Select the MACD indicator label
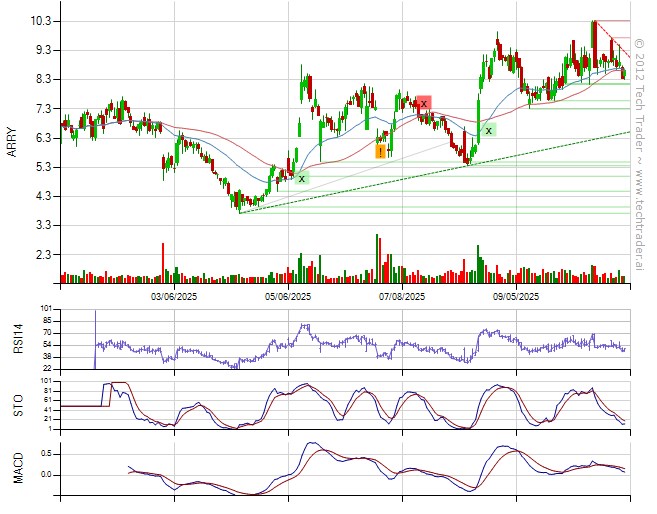The width and height of the screenshot is (657, 514). tap(18, 467)
